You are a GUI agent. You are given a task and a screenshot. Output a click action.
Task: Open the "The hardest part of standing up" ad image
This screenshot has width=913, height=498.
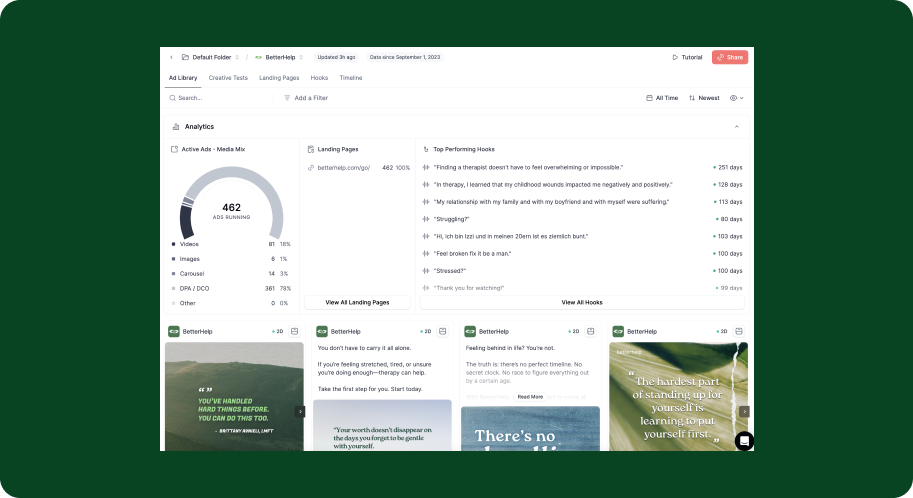coord(678,397)
